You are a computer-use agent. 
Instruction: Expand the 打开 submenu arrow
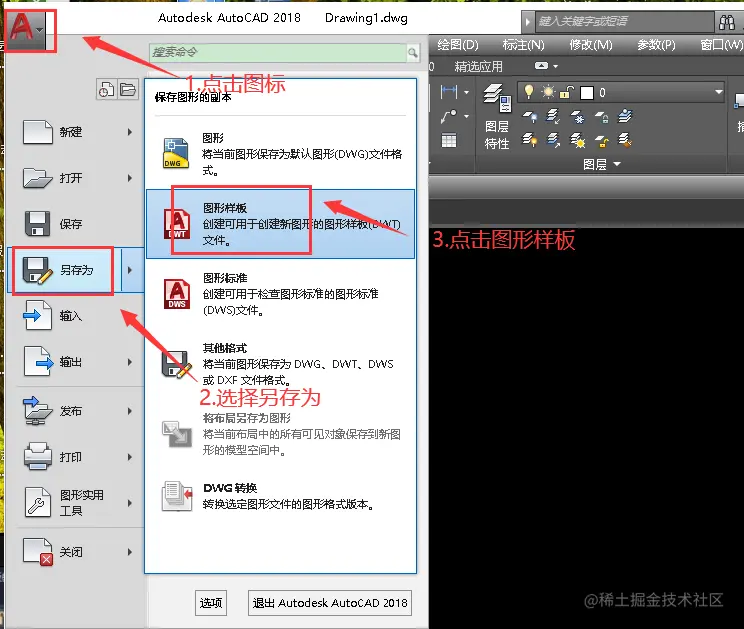pos(130,178)
